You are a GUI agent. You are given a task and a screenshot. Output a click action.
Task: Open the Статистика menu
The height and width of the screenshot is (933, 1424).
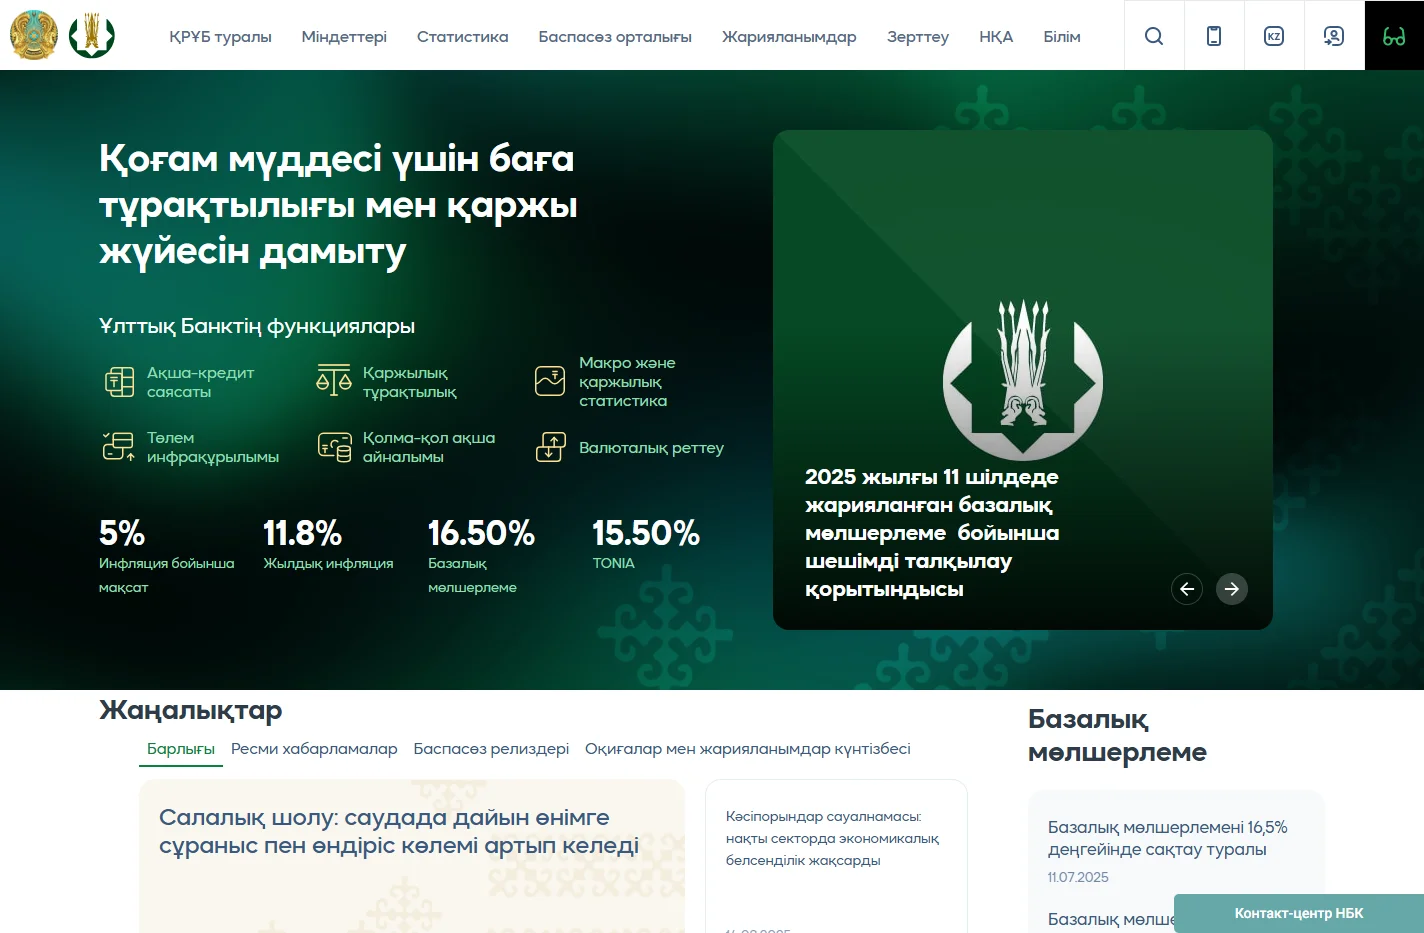(x=462, y=37)
